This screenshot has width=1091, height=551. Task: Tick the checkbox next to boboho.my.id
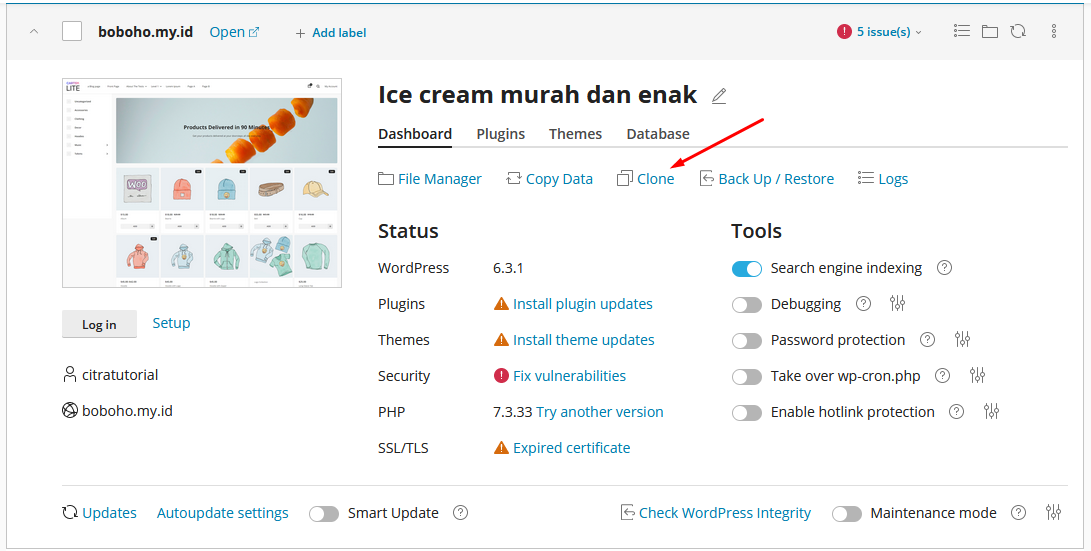point(72,31)
